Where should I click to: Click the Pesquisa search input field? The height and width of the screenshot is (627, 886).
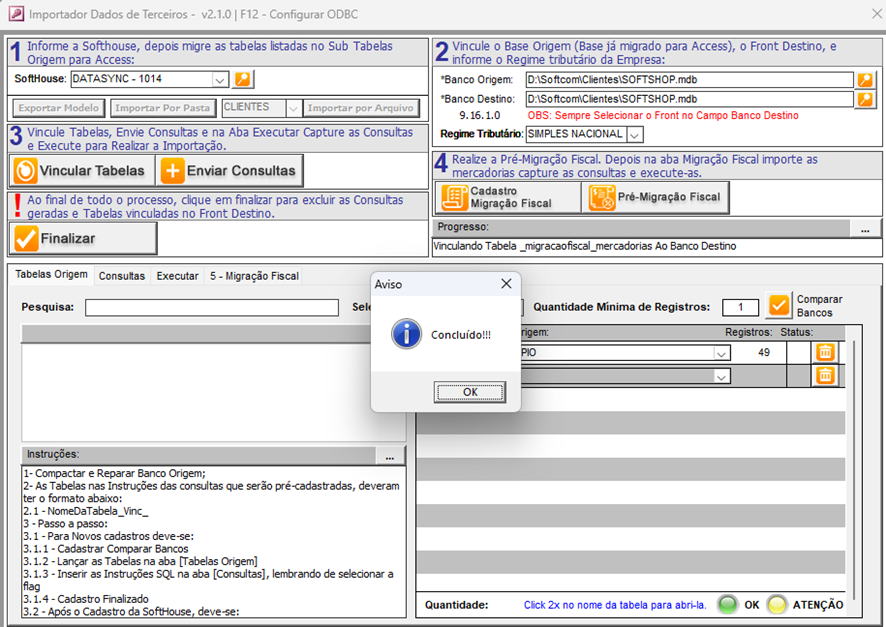pyautogui.click(x=211, y=307)
